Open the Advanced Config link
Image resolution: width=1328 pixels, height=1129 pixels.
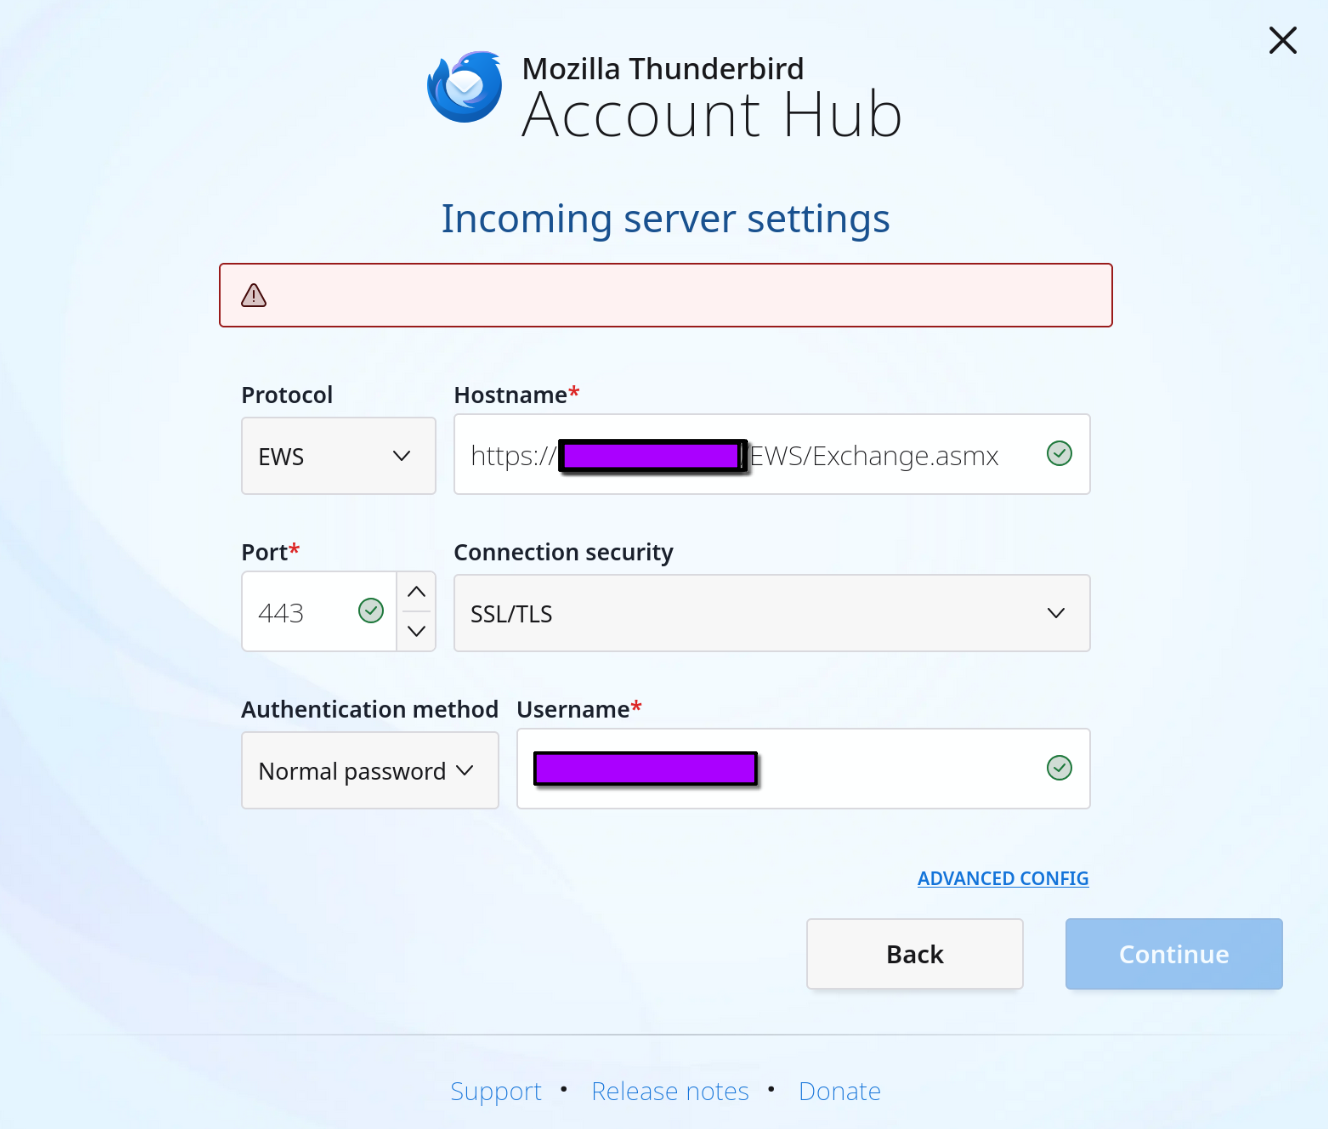coord(1003,878)
